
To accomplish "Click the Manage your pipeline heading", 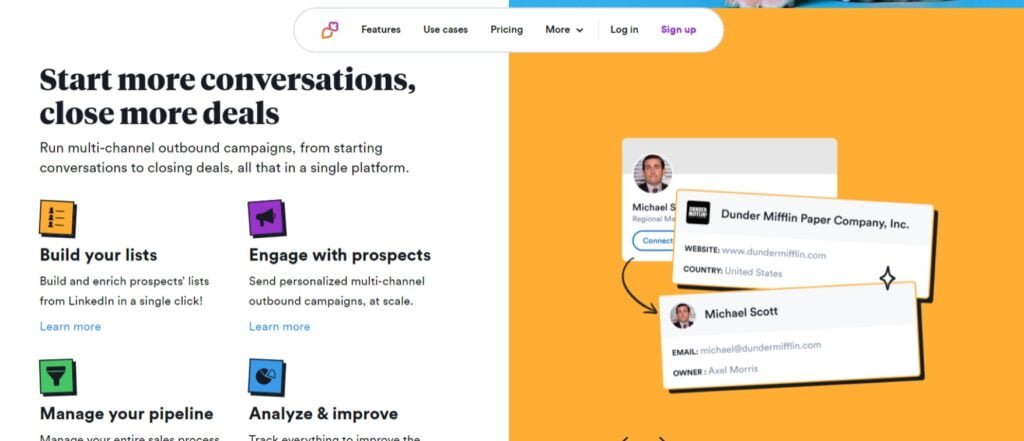I will point(127,414).
